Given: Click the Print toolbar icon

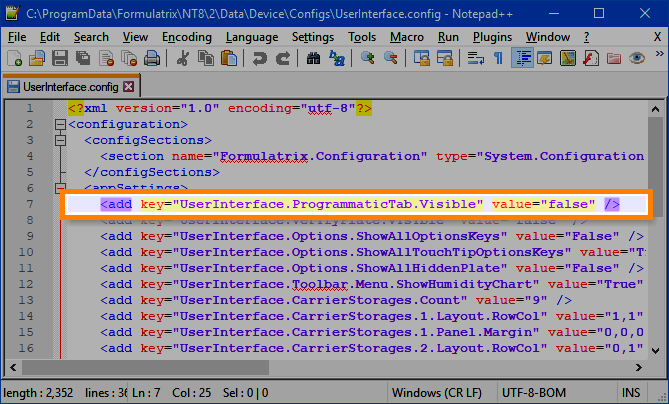Looking at the screenshot, I should click(x=150, y=59).
